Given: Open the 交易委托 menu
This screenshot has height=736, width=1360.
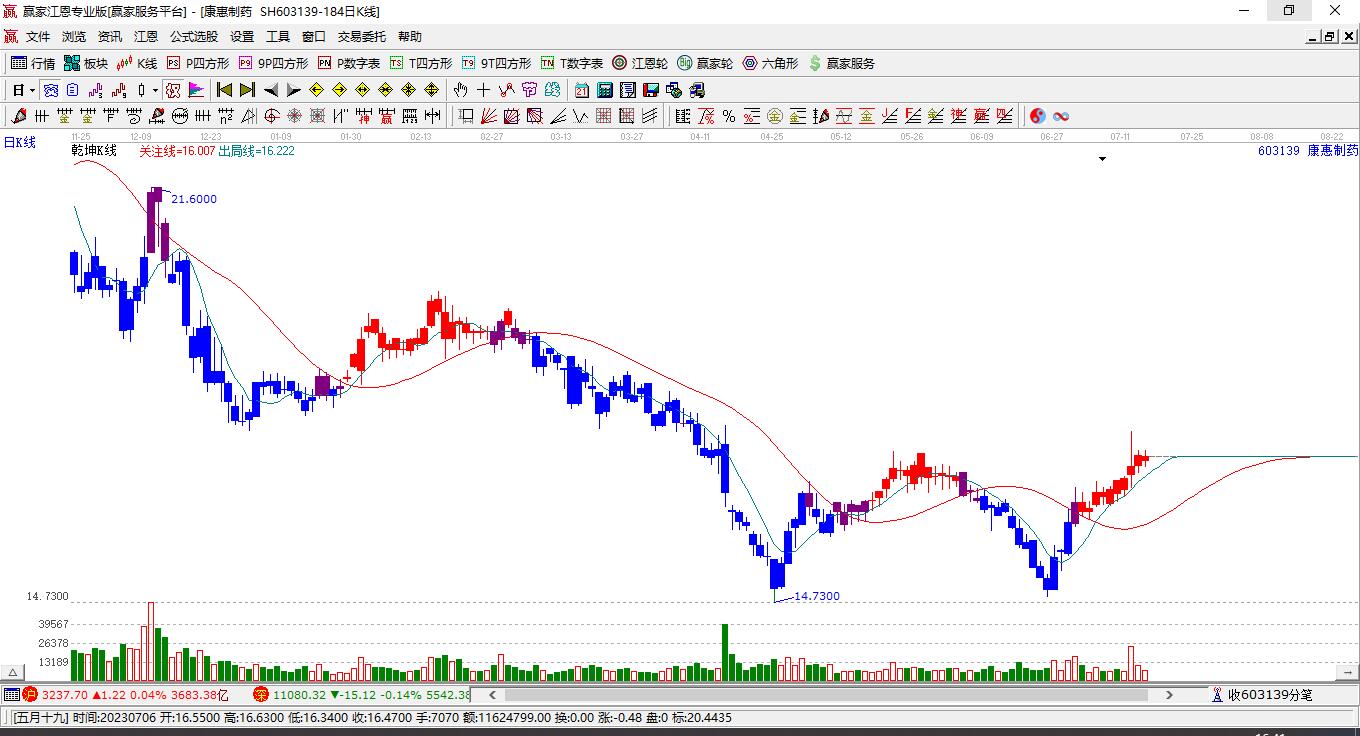Looking at the screenshot, I should pos(362,37).
